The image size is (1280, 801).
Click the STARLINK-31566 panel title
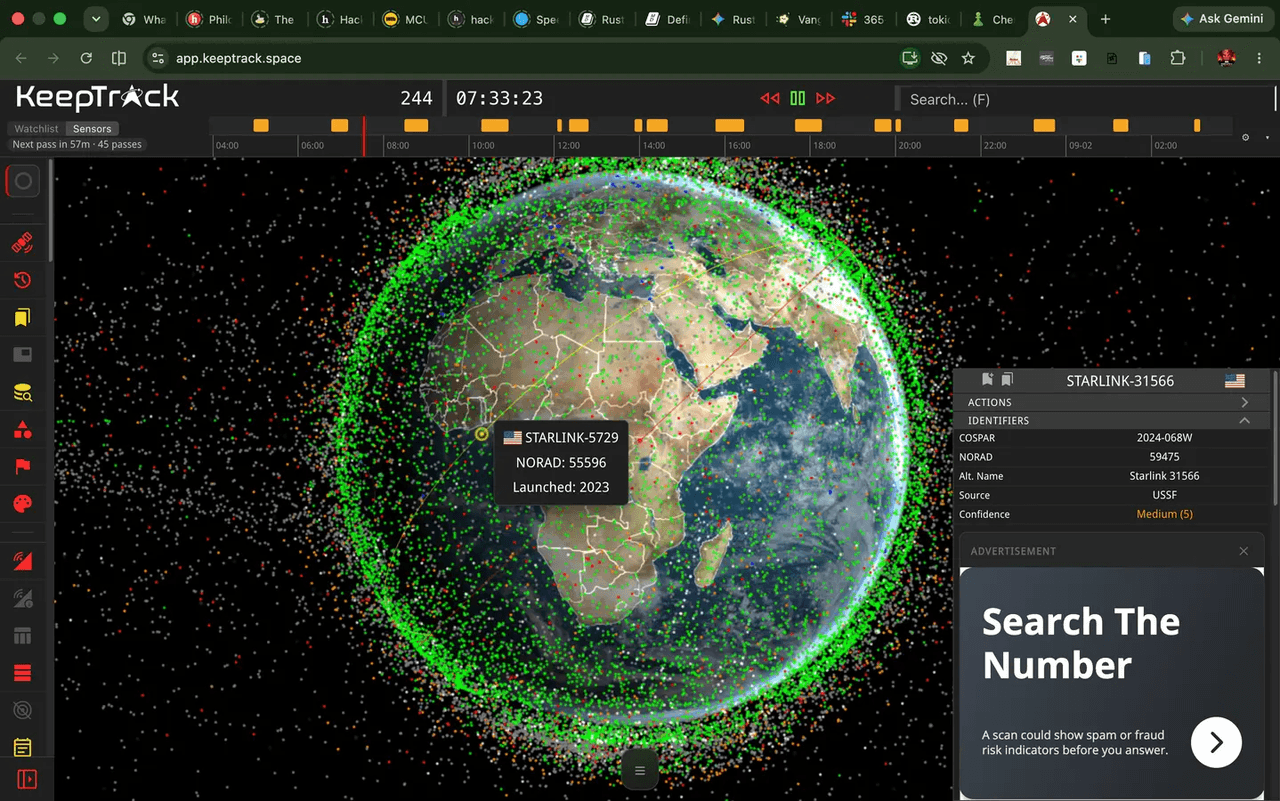tap(1120, 381)
